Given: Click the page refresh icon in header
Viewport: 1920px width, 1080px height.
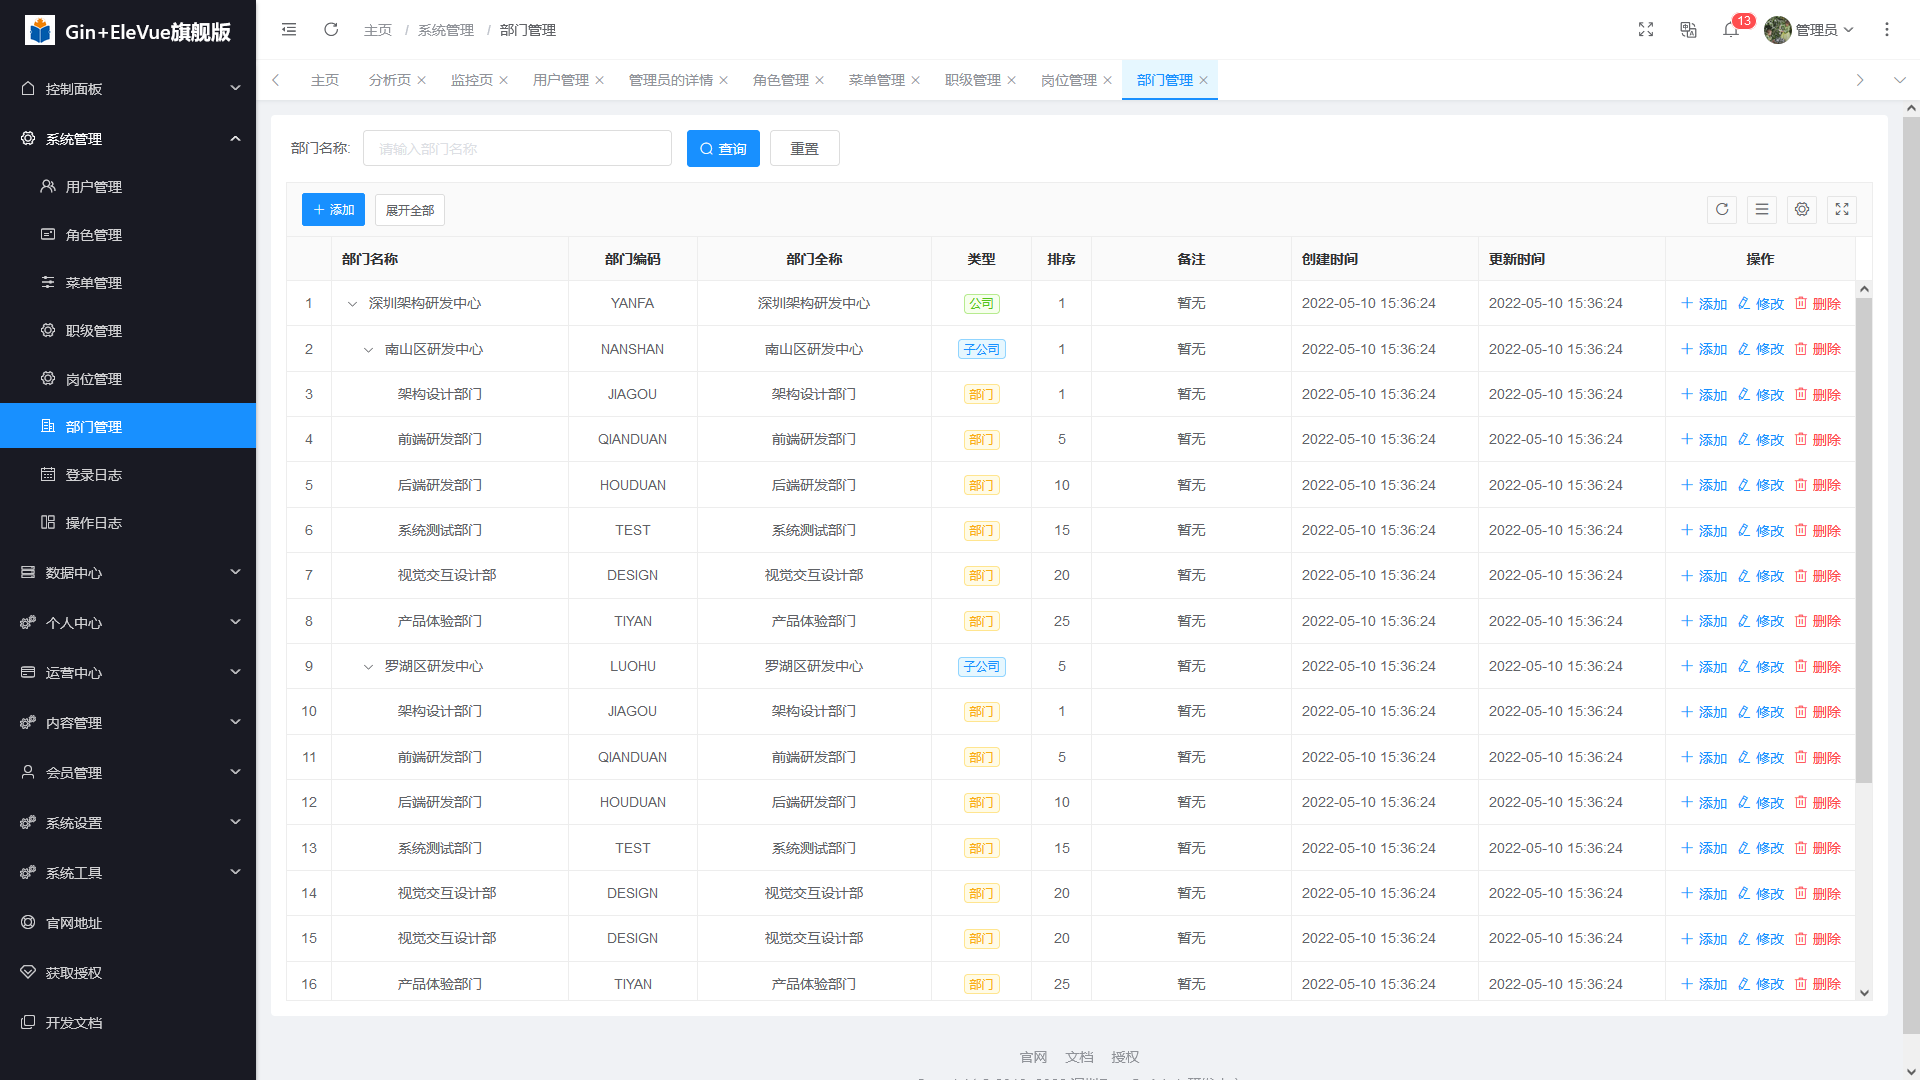Looking at the screenshot, I should [331, 30].
